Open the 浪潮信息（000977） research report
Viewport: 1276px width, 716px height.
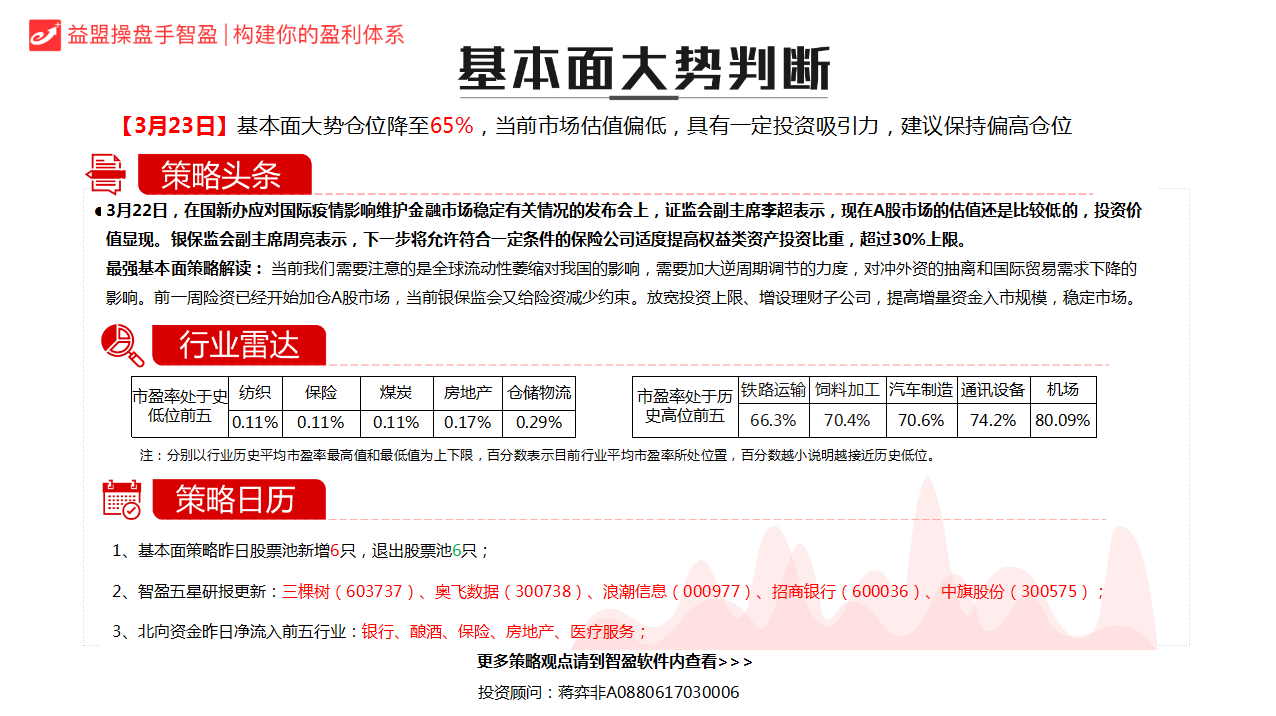(x=677, y=591)
